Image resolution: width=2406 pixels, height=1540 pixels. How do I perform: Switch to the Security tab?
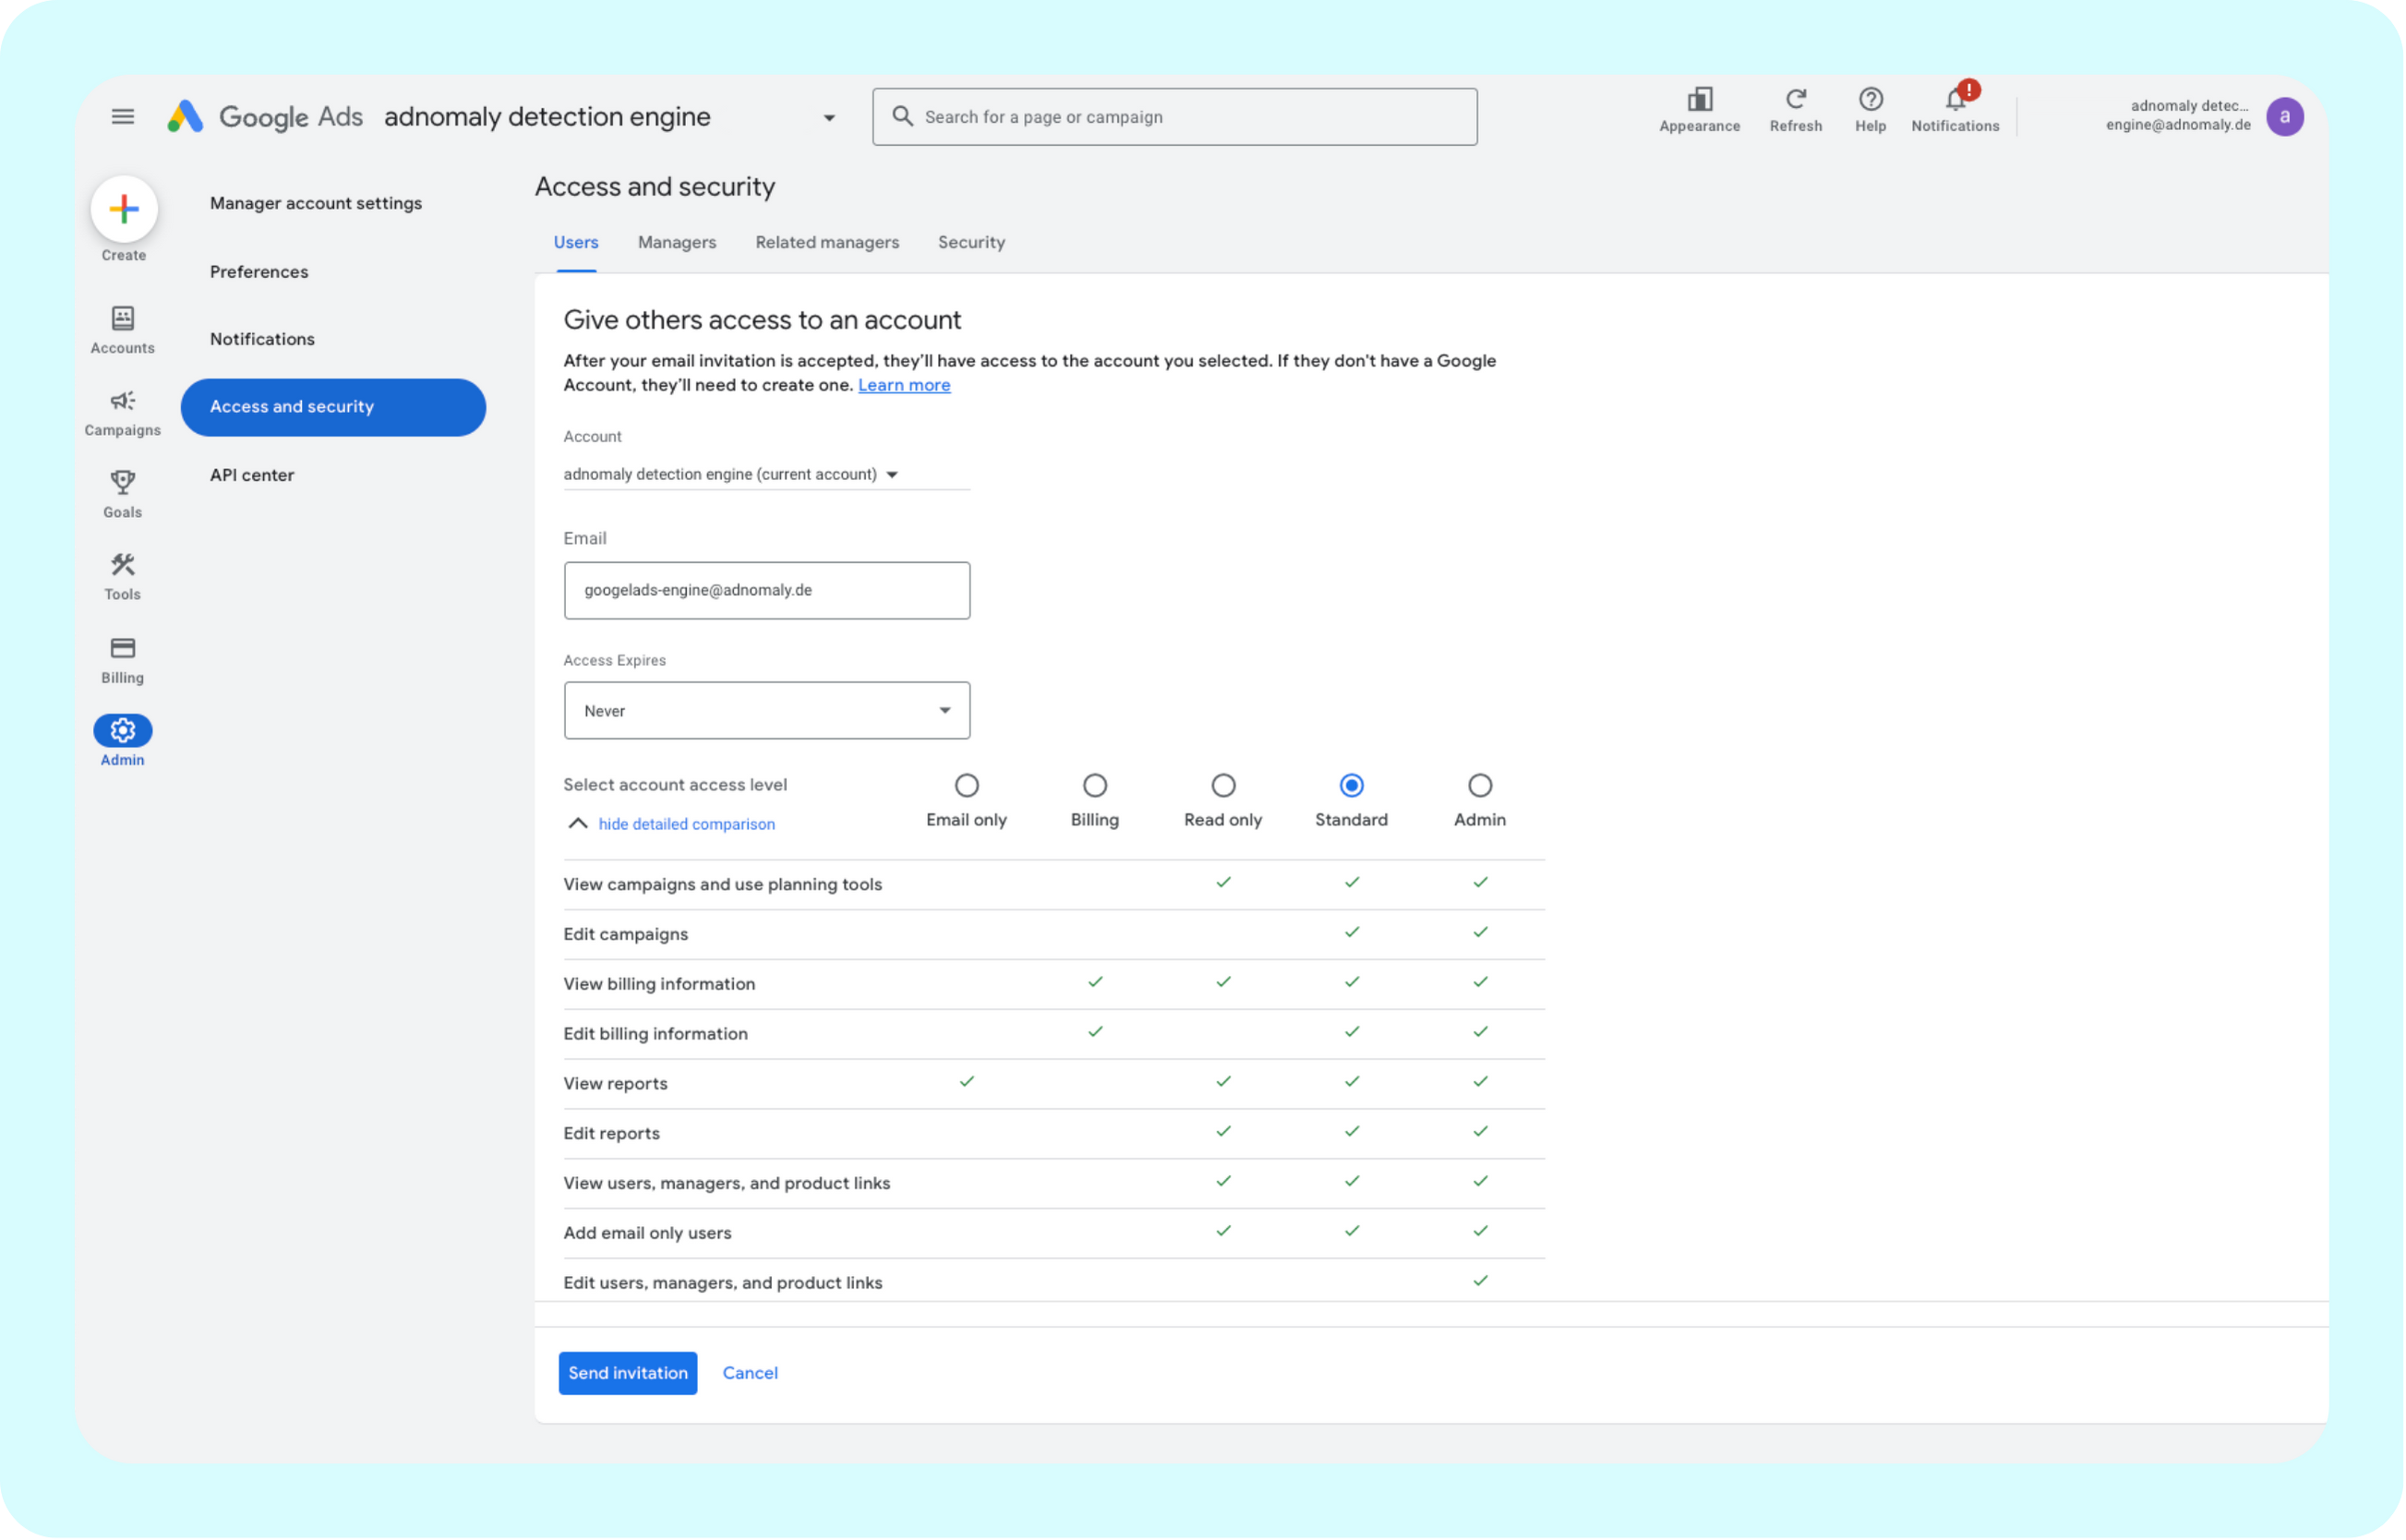click(970, 242)
